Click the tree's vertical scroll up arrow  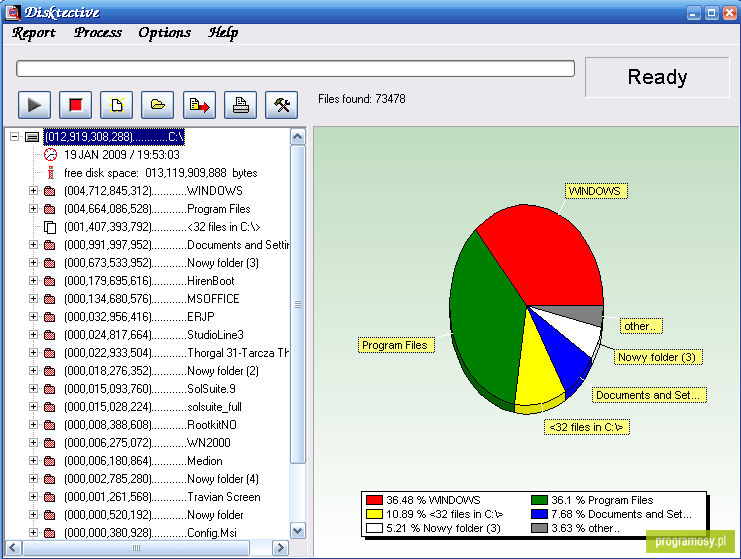coord(297,137)
